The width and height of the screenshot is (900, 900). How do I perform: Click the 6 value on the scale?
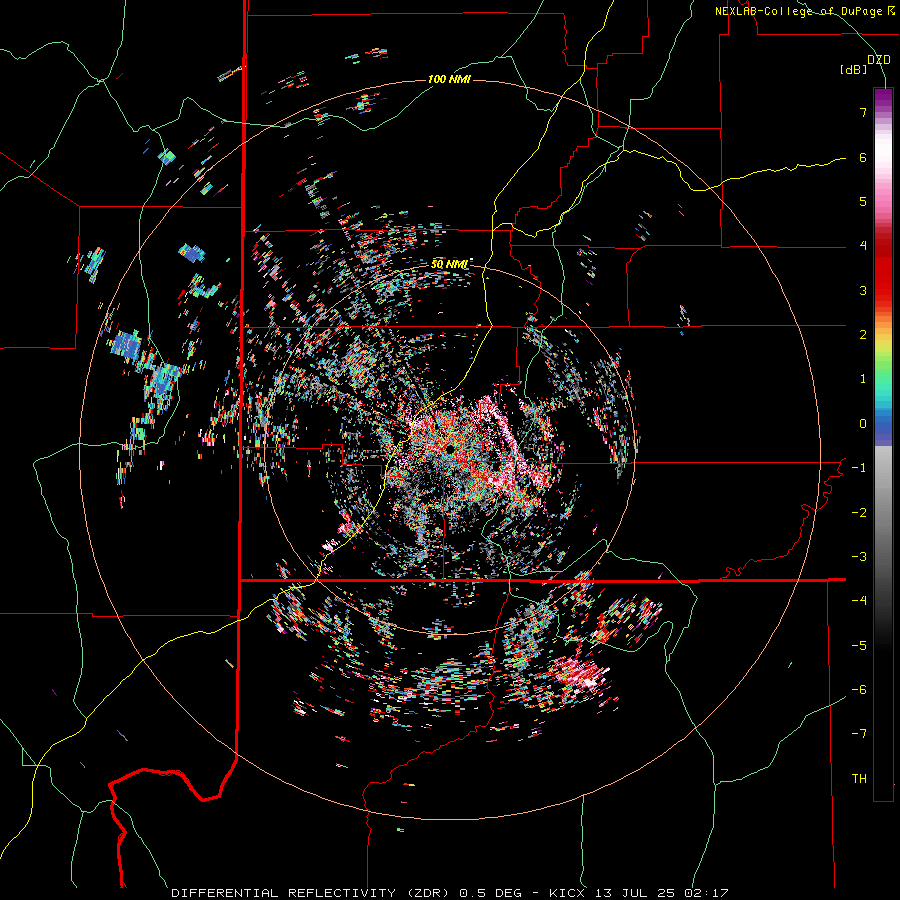click(863, 157)
